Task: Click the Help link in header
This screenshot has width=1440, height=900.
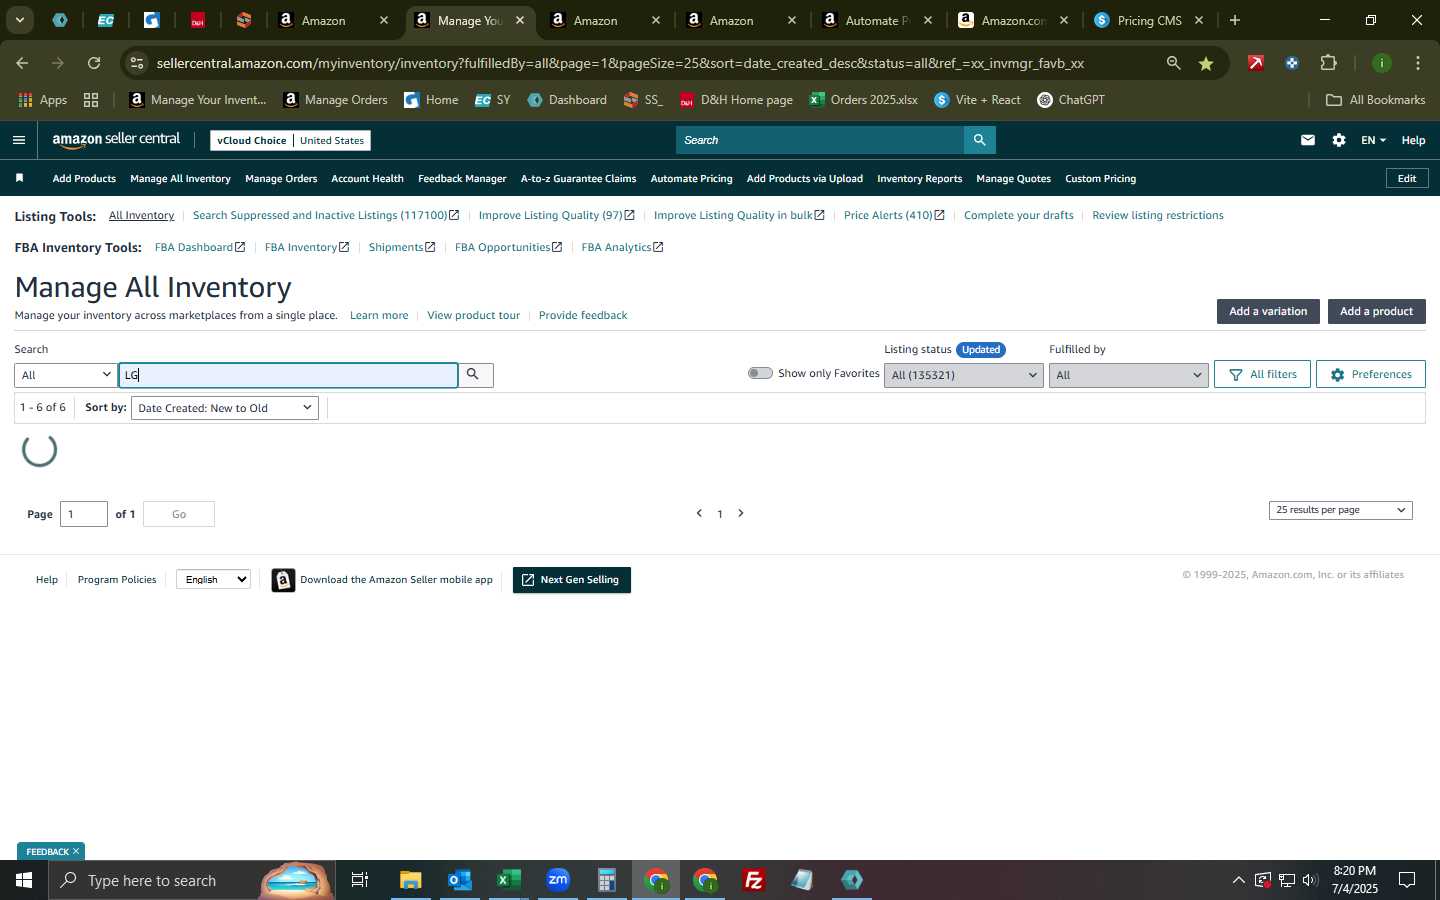Action: (x=1413, y=140)
